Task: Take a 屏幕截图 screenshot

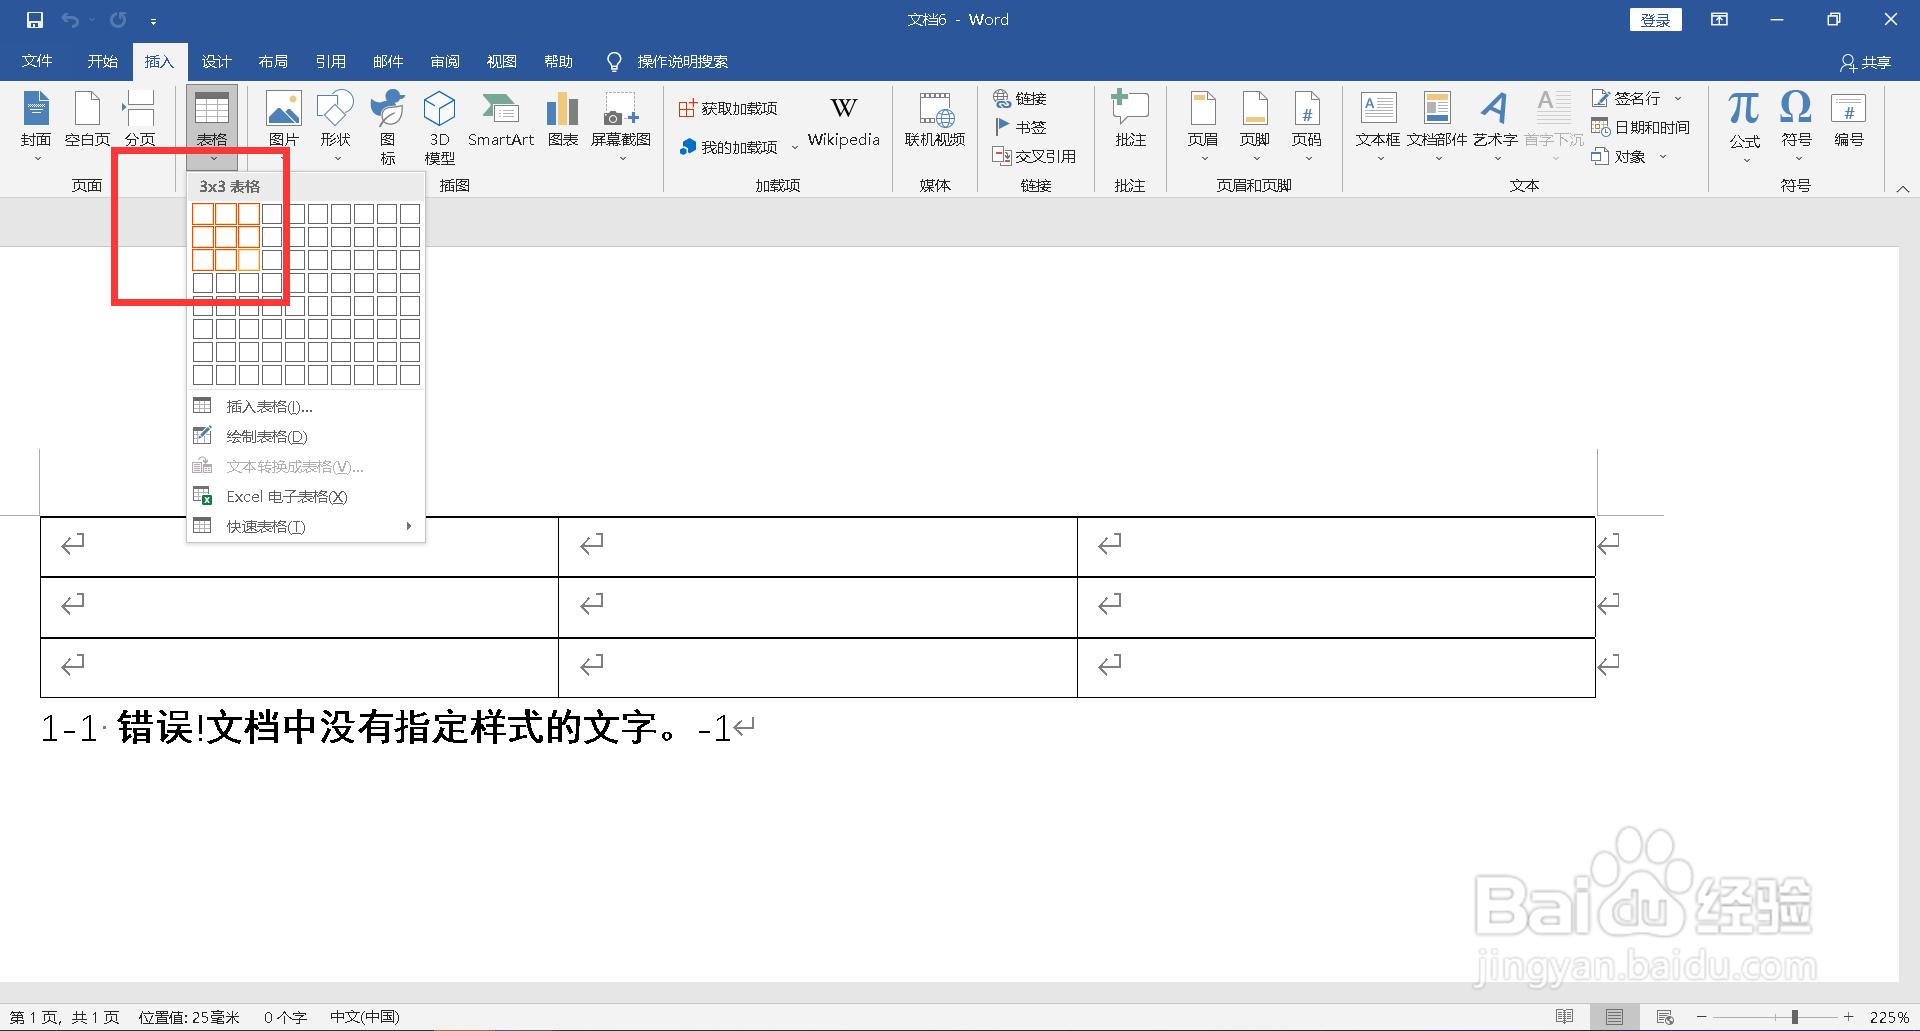Action: tap(621, 120)
